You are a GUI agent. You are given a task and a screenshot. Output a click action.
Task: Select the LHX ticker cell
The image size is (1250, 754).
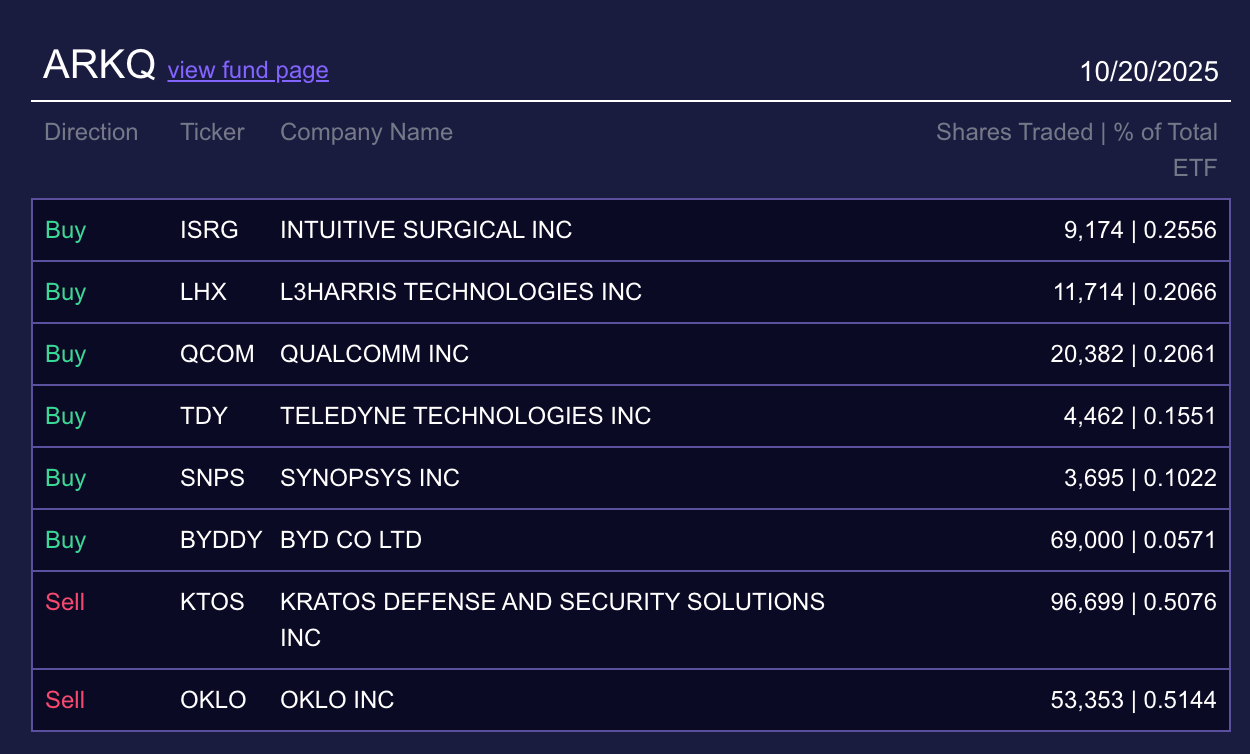click(x=203, y=292)
